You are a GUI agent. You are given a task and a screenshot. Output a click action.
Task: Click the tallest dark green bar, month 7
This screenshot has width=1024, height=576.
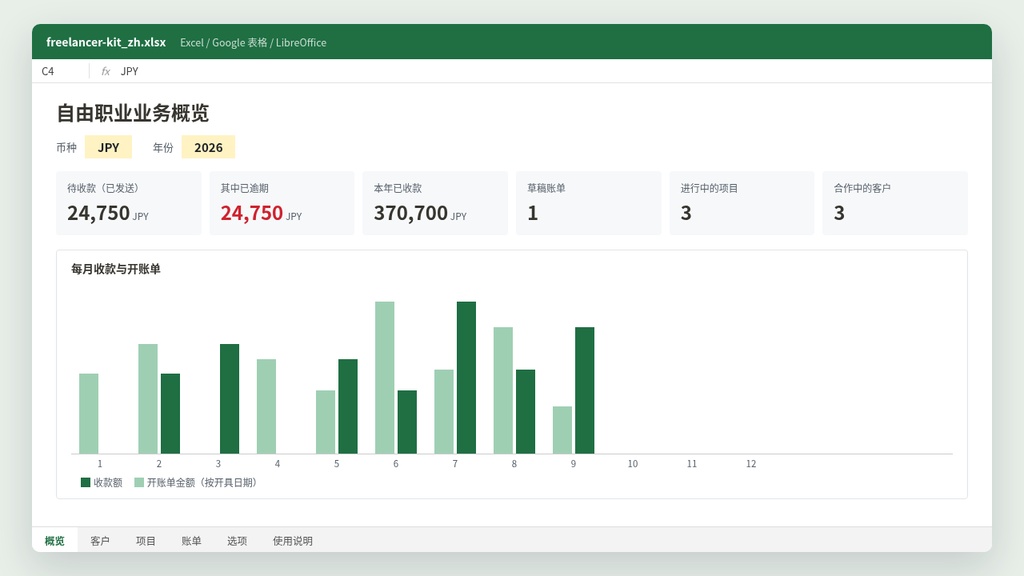click(466, 377)
